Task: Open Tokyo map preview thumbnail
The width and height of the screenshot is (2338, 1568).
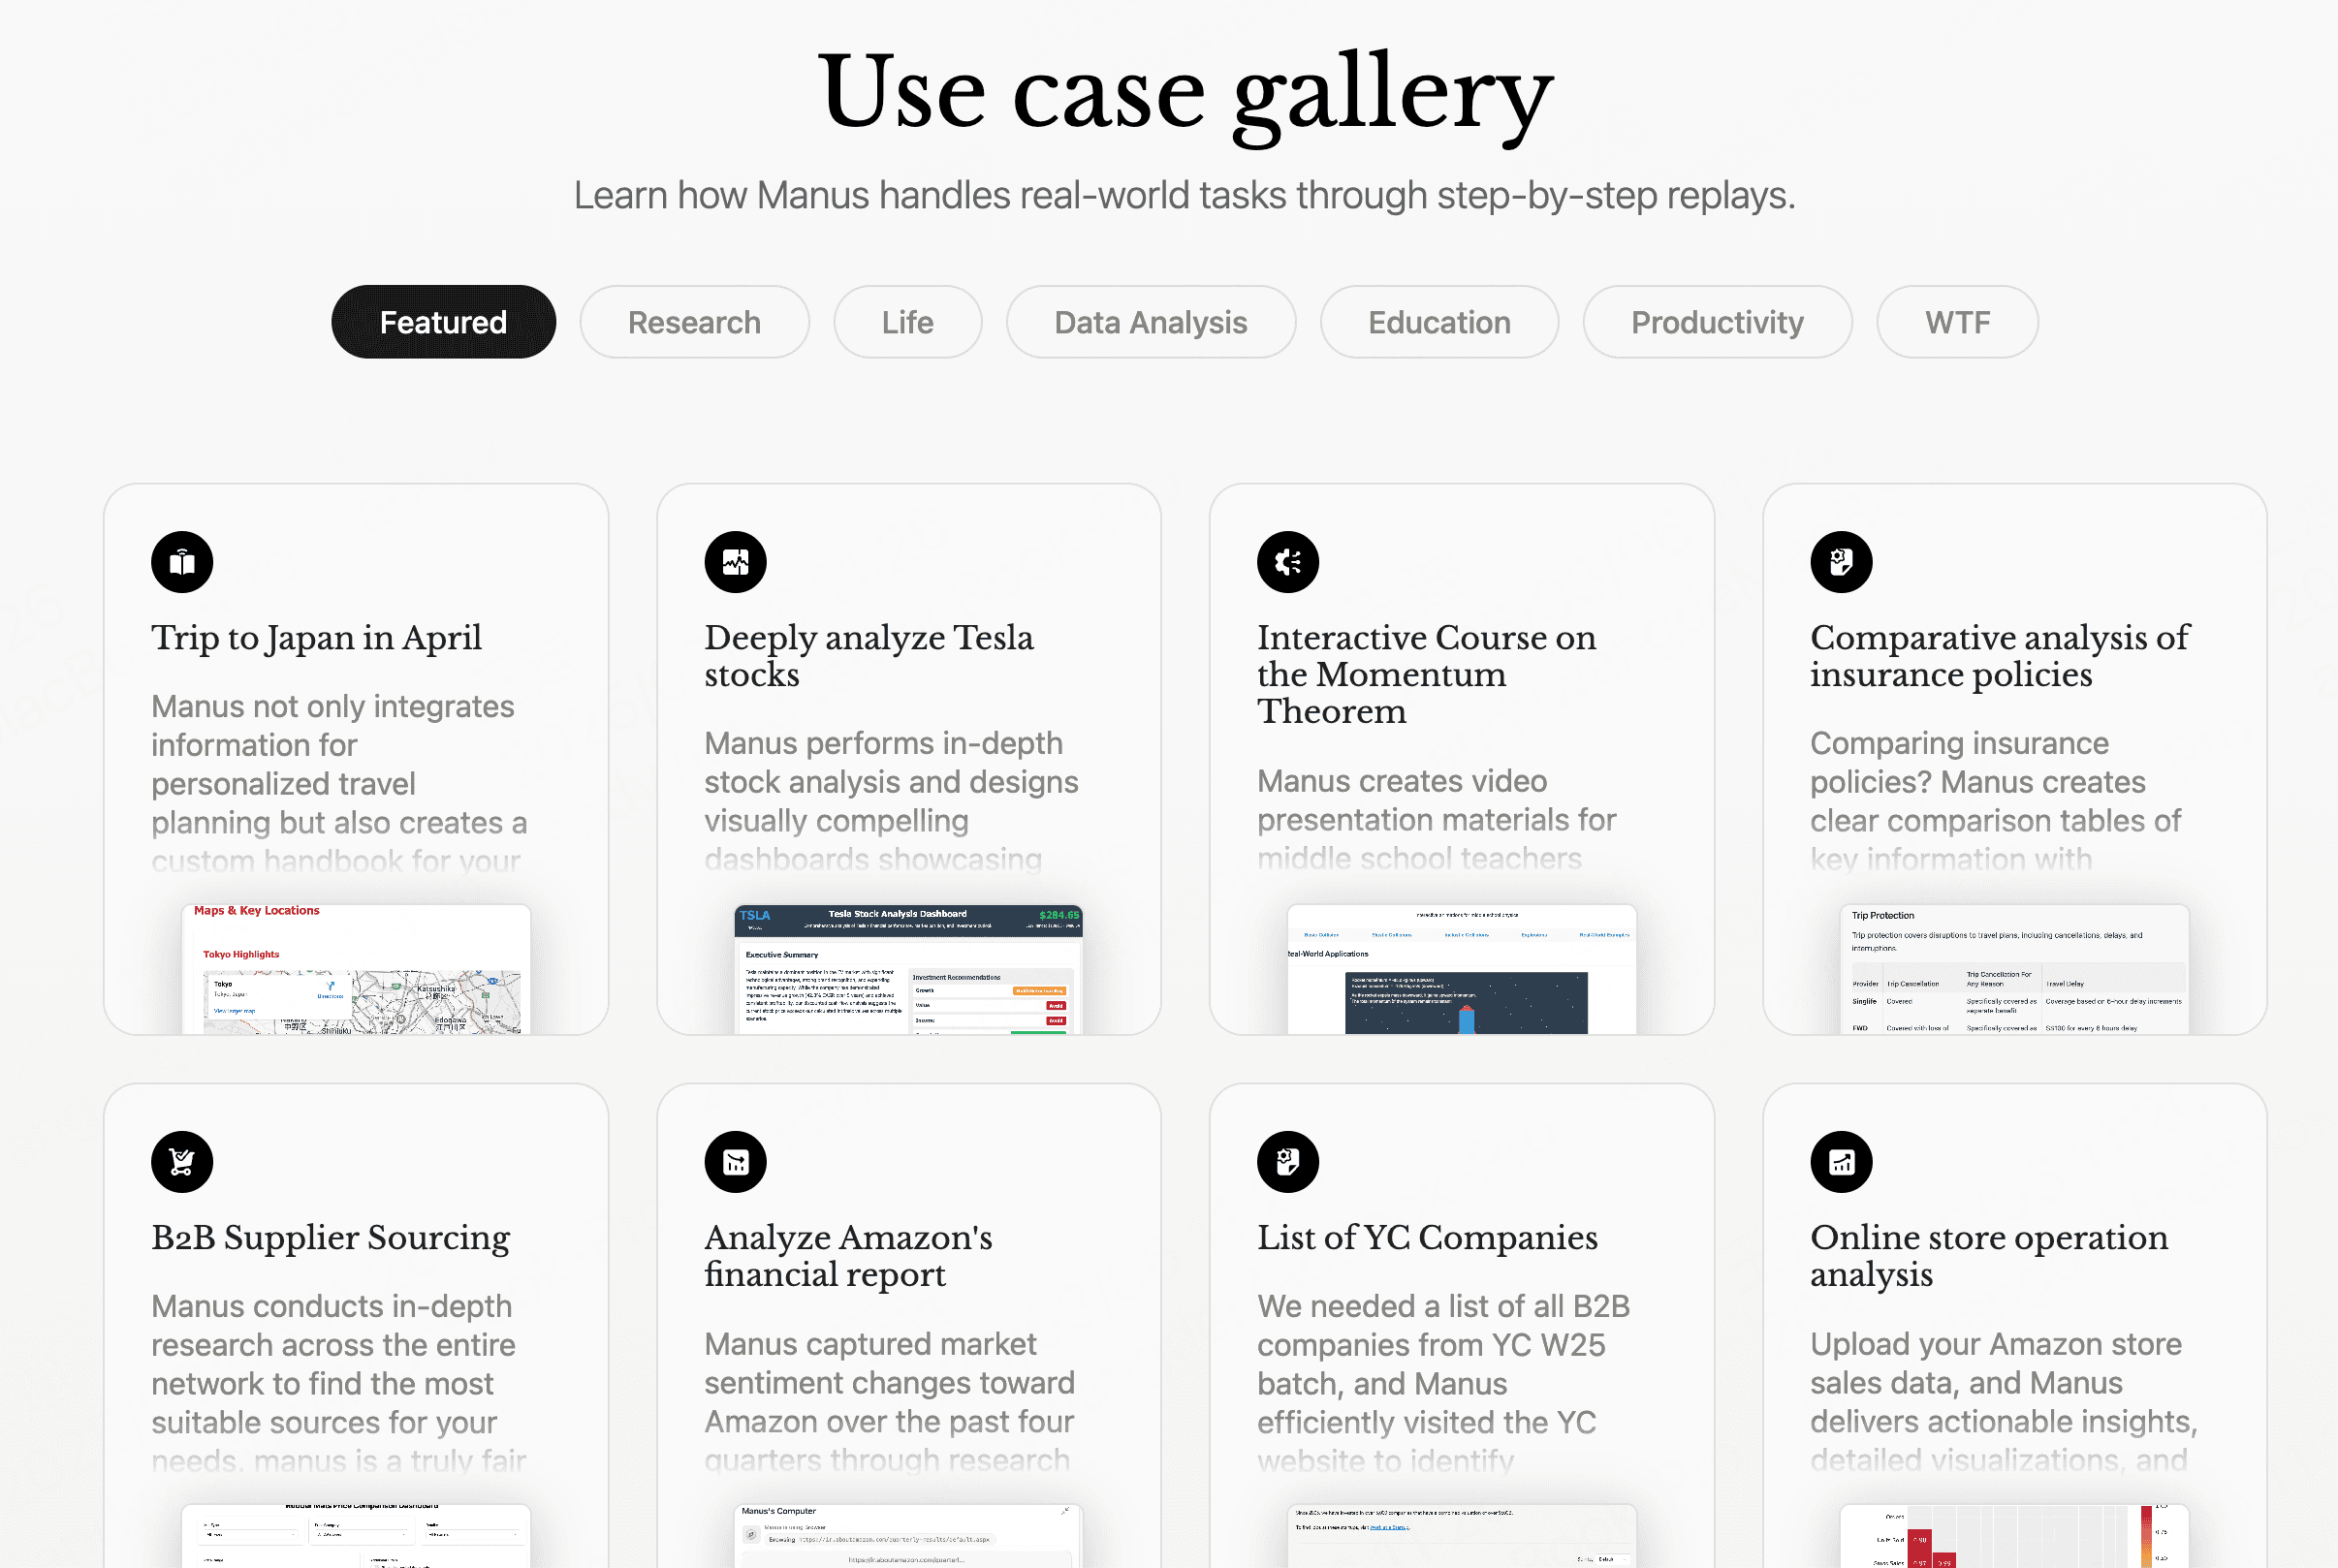Action: pyautogui.click(x=356, y=969)
